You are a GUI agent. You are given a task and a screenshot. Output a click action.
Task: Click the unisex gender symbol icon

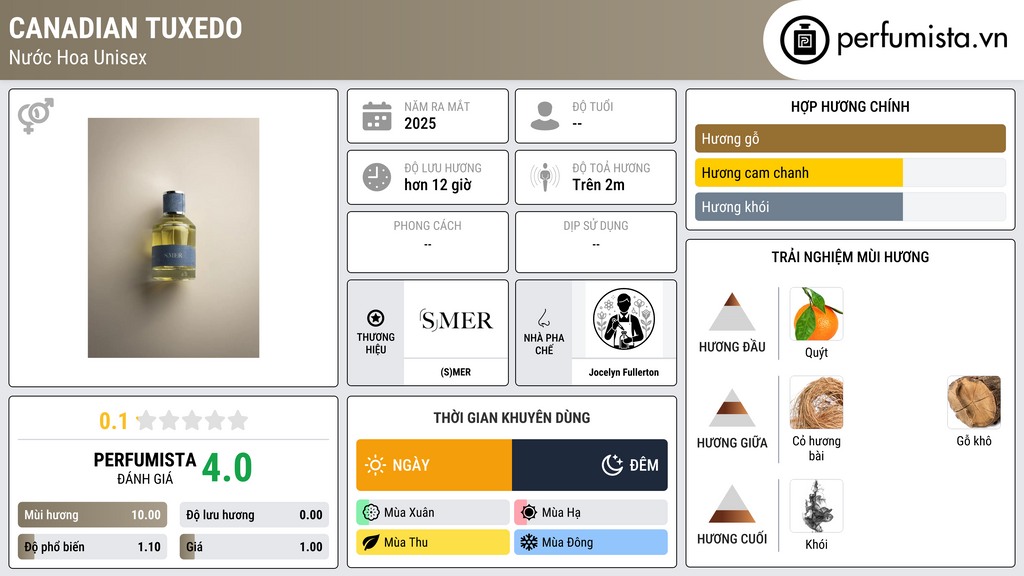[35, 116]
